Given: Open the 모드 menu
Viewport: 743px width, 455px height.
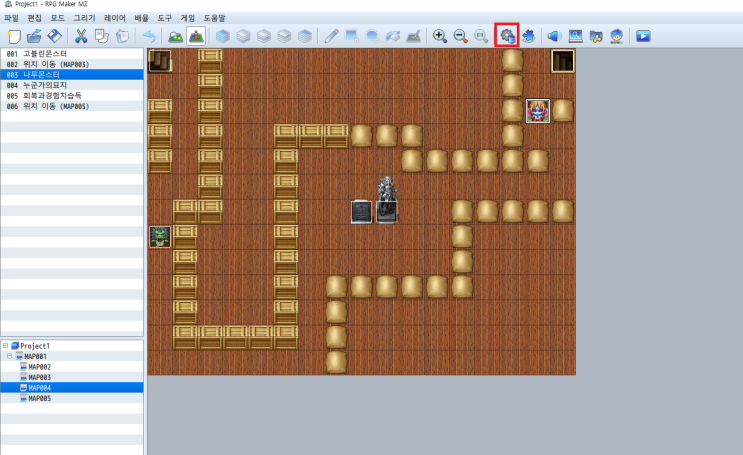Looking at the screenshot, I should [57, 18].
